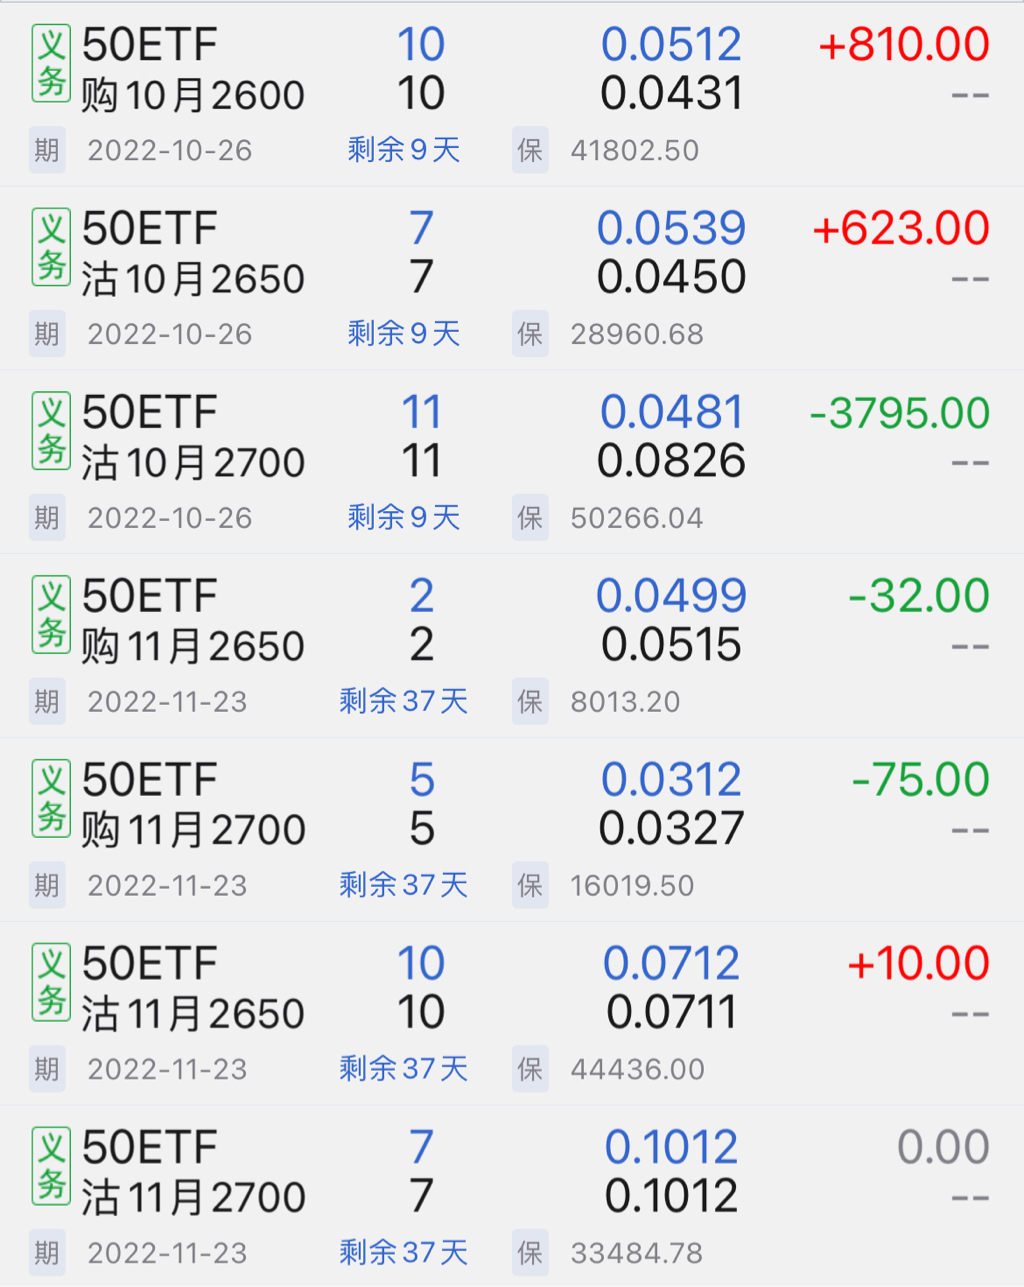Tap the 义务 badge for 购11月2650
The image size is (1024, 1287).
pos(51,615)
